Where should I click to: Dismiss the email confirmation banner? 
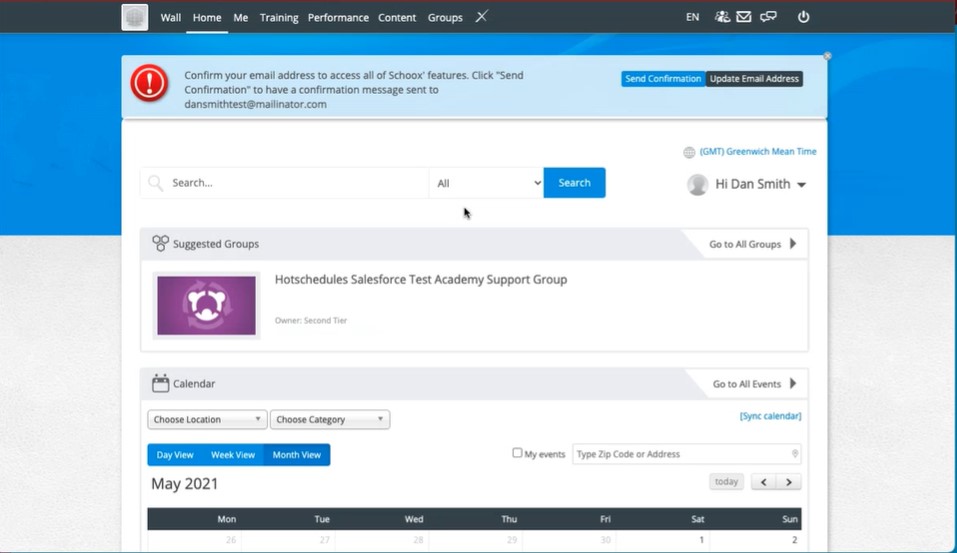point(827,56)
